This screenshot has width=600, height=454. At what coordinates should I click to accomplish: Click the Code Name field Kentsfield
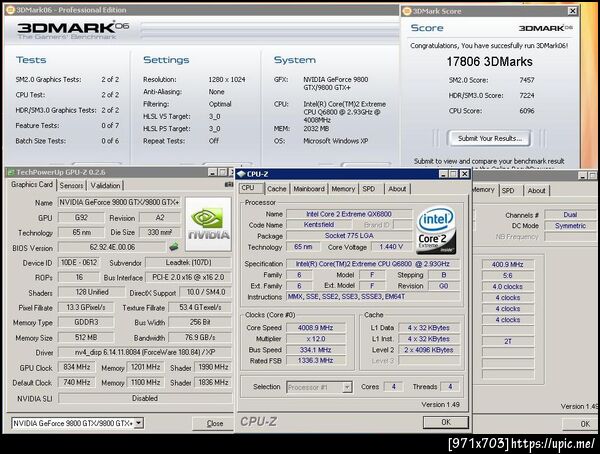[319, 225]
